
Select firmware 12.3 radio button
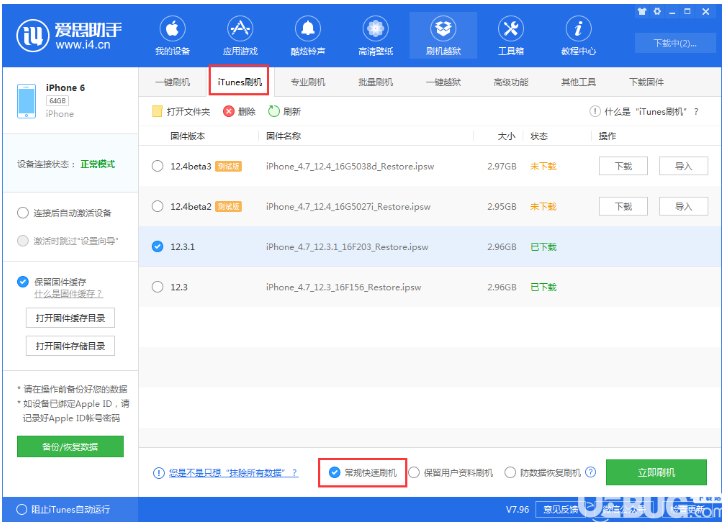(158, 287)
